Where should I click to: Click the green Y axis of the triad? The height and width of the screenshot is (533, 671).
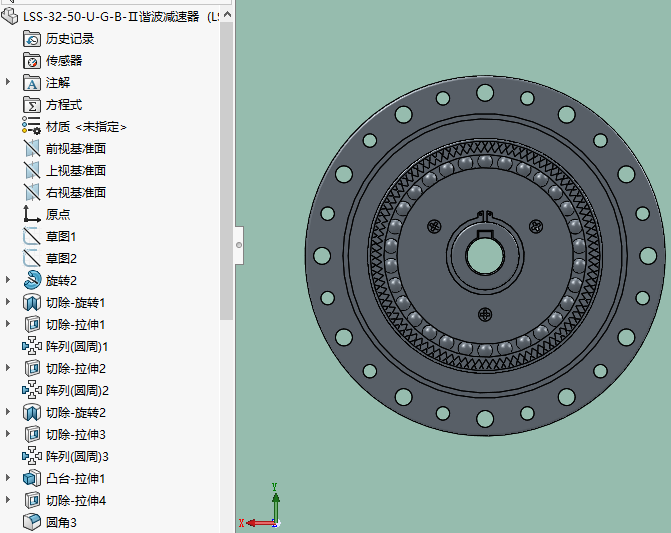276,506
